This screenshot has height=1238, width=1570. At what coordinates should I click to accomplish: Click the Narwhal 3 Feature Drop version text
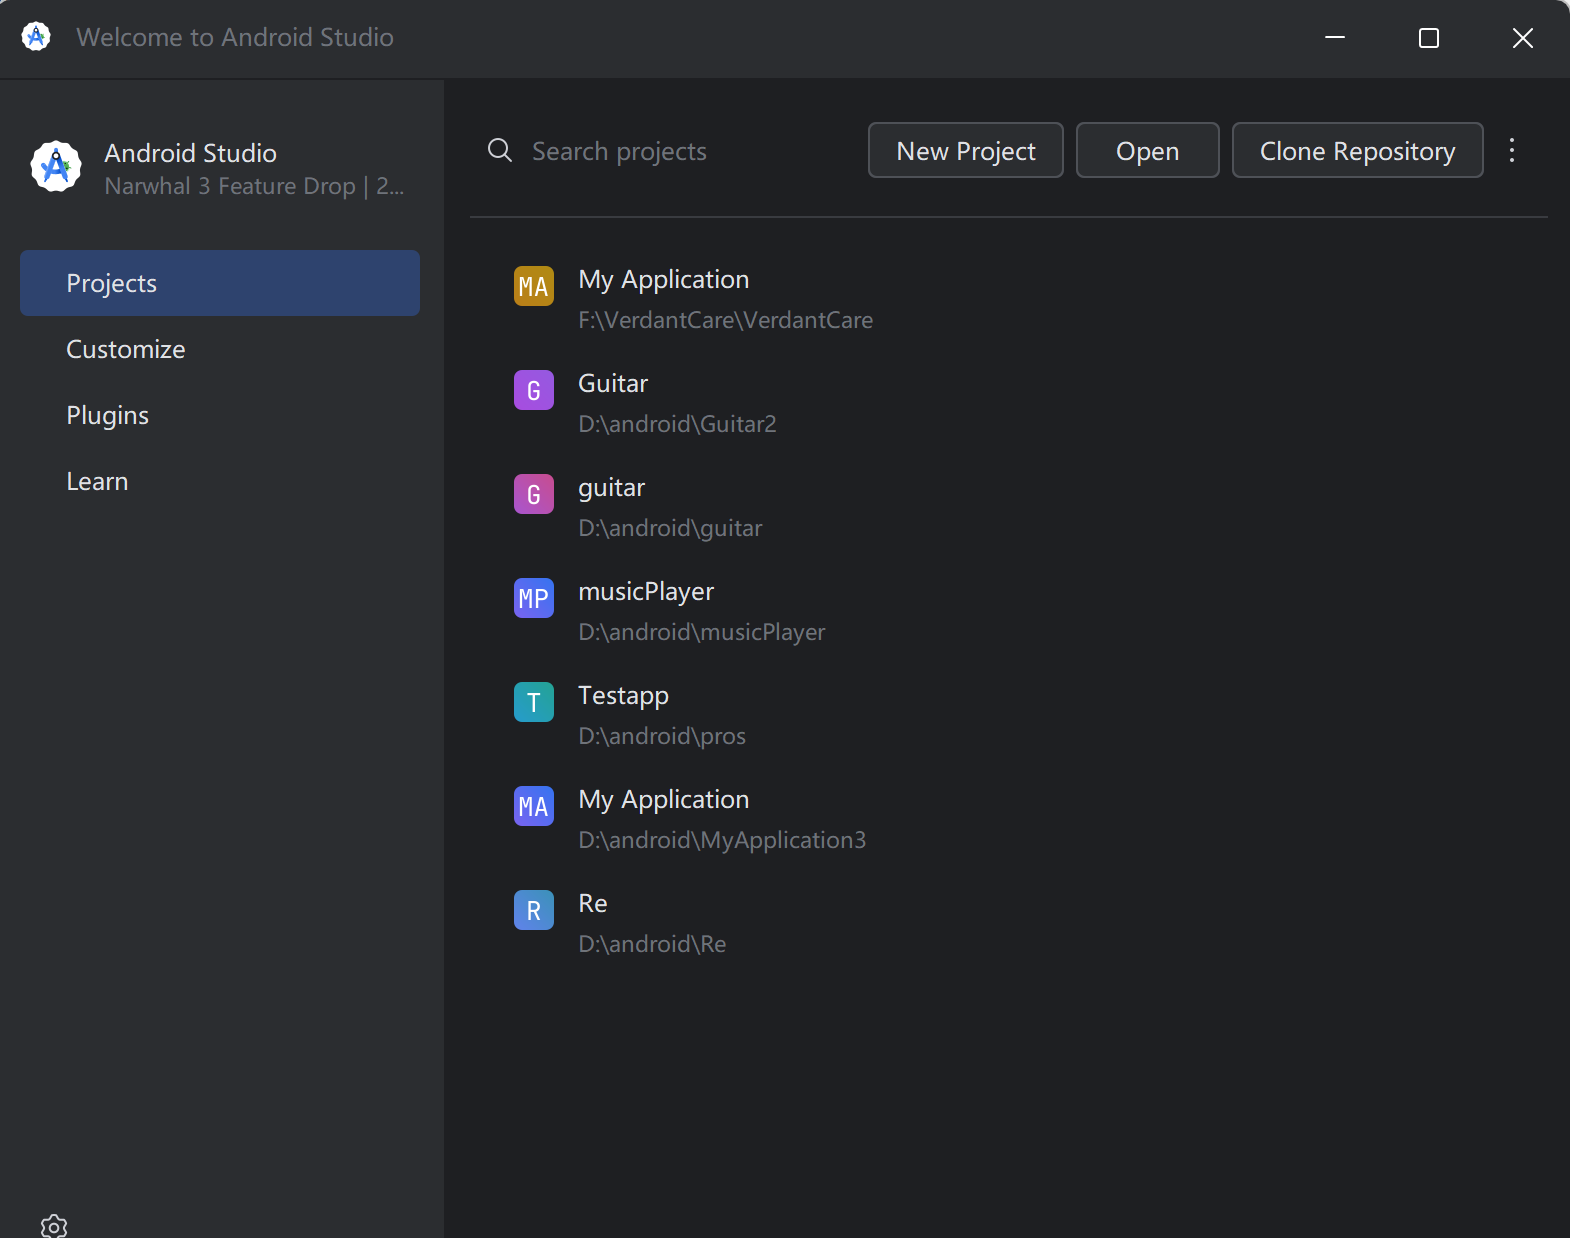254,186
